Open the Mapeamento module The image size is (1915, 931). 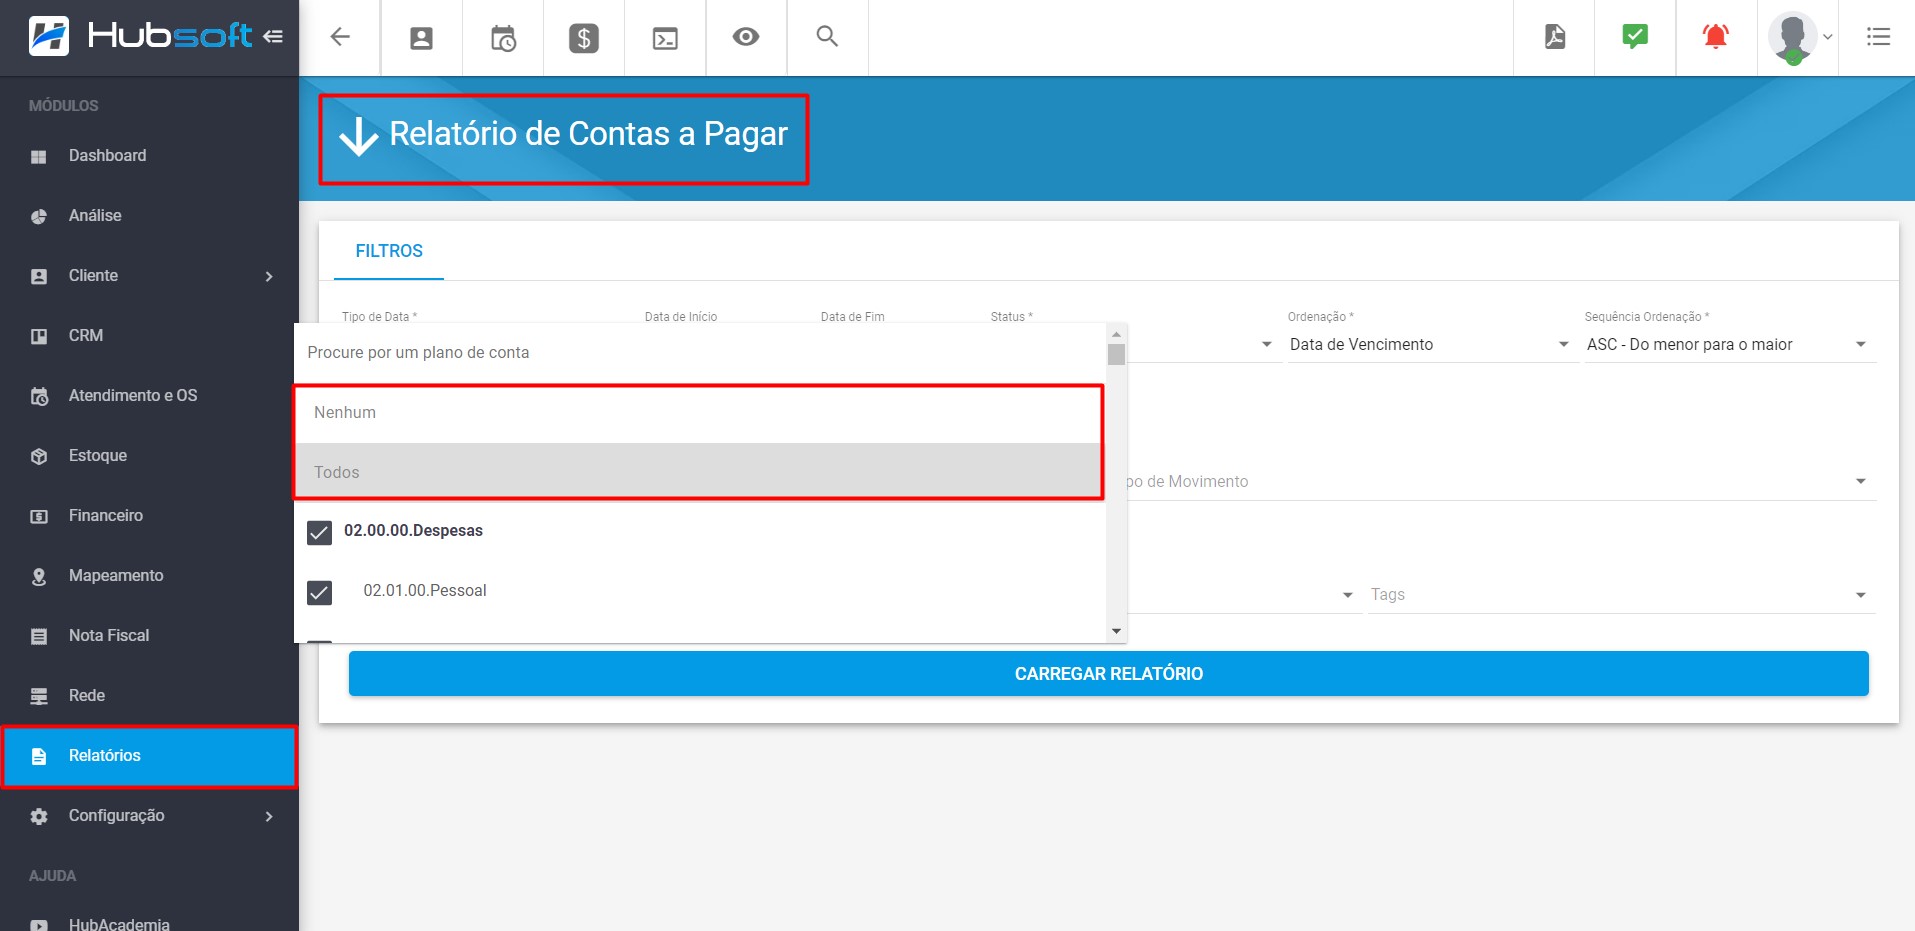coord(150,576)
